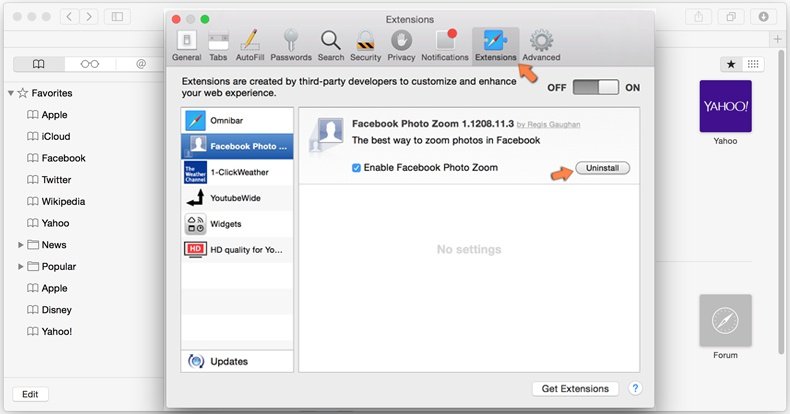This screenshot has height=414, width=790.
Task: Open the first Apple bookmark under Favorites
Action: click(x=47, y=115)
